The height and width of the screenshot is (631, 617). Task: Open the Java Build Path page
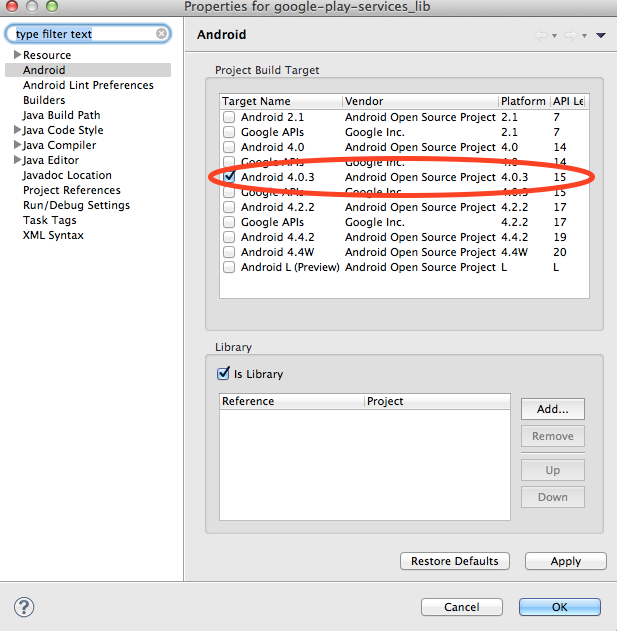[x=62, y=115]
